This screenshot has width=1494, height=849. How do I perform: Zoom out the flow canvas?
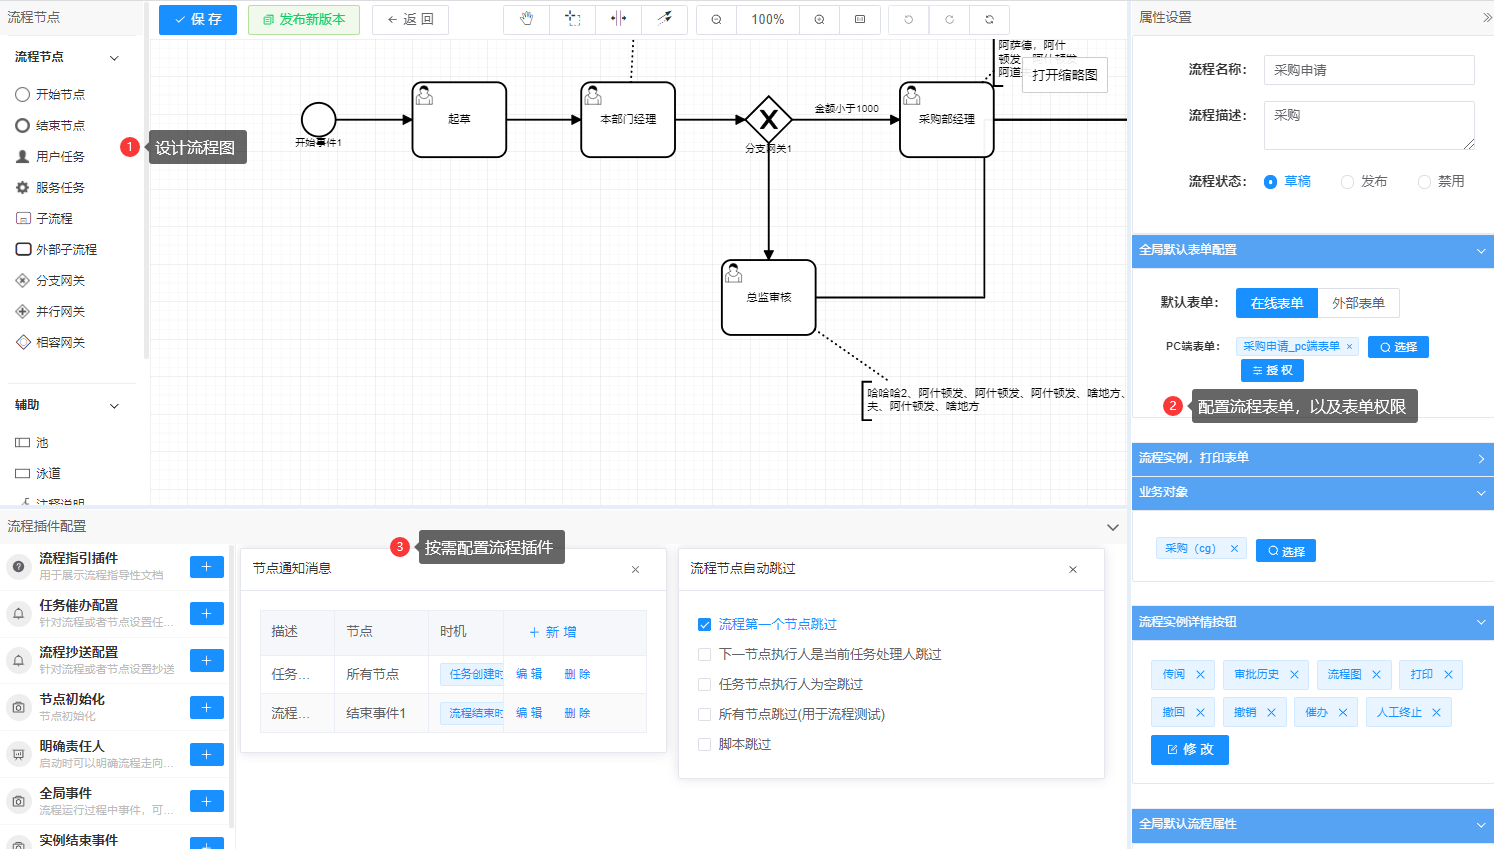pos(716,20)
